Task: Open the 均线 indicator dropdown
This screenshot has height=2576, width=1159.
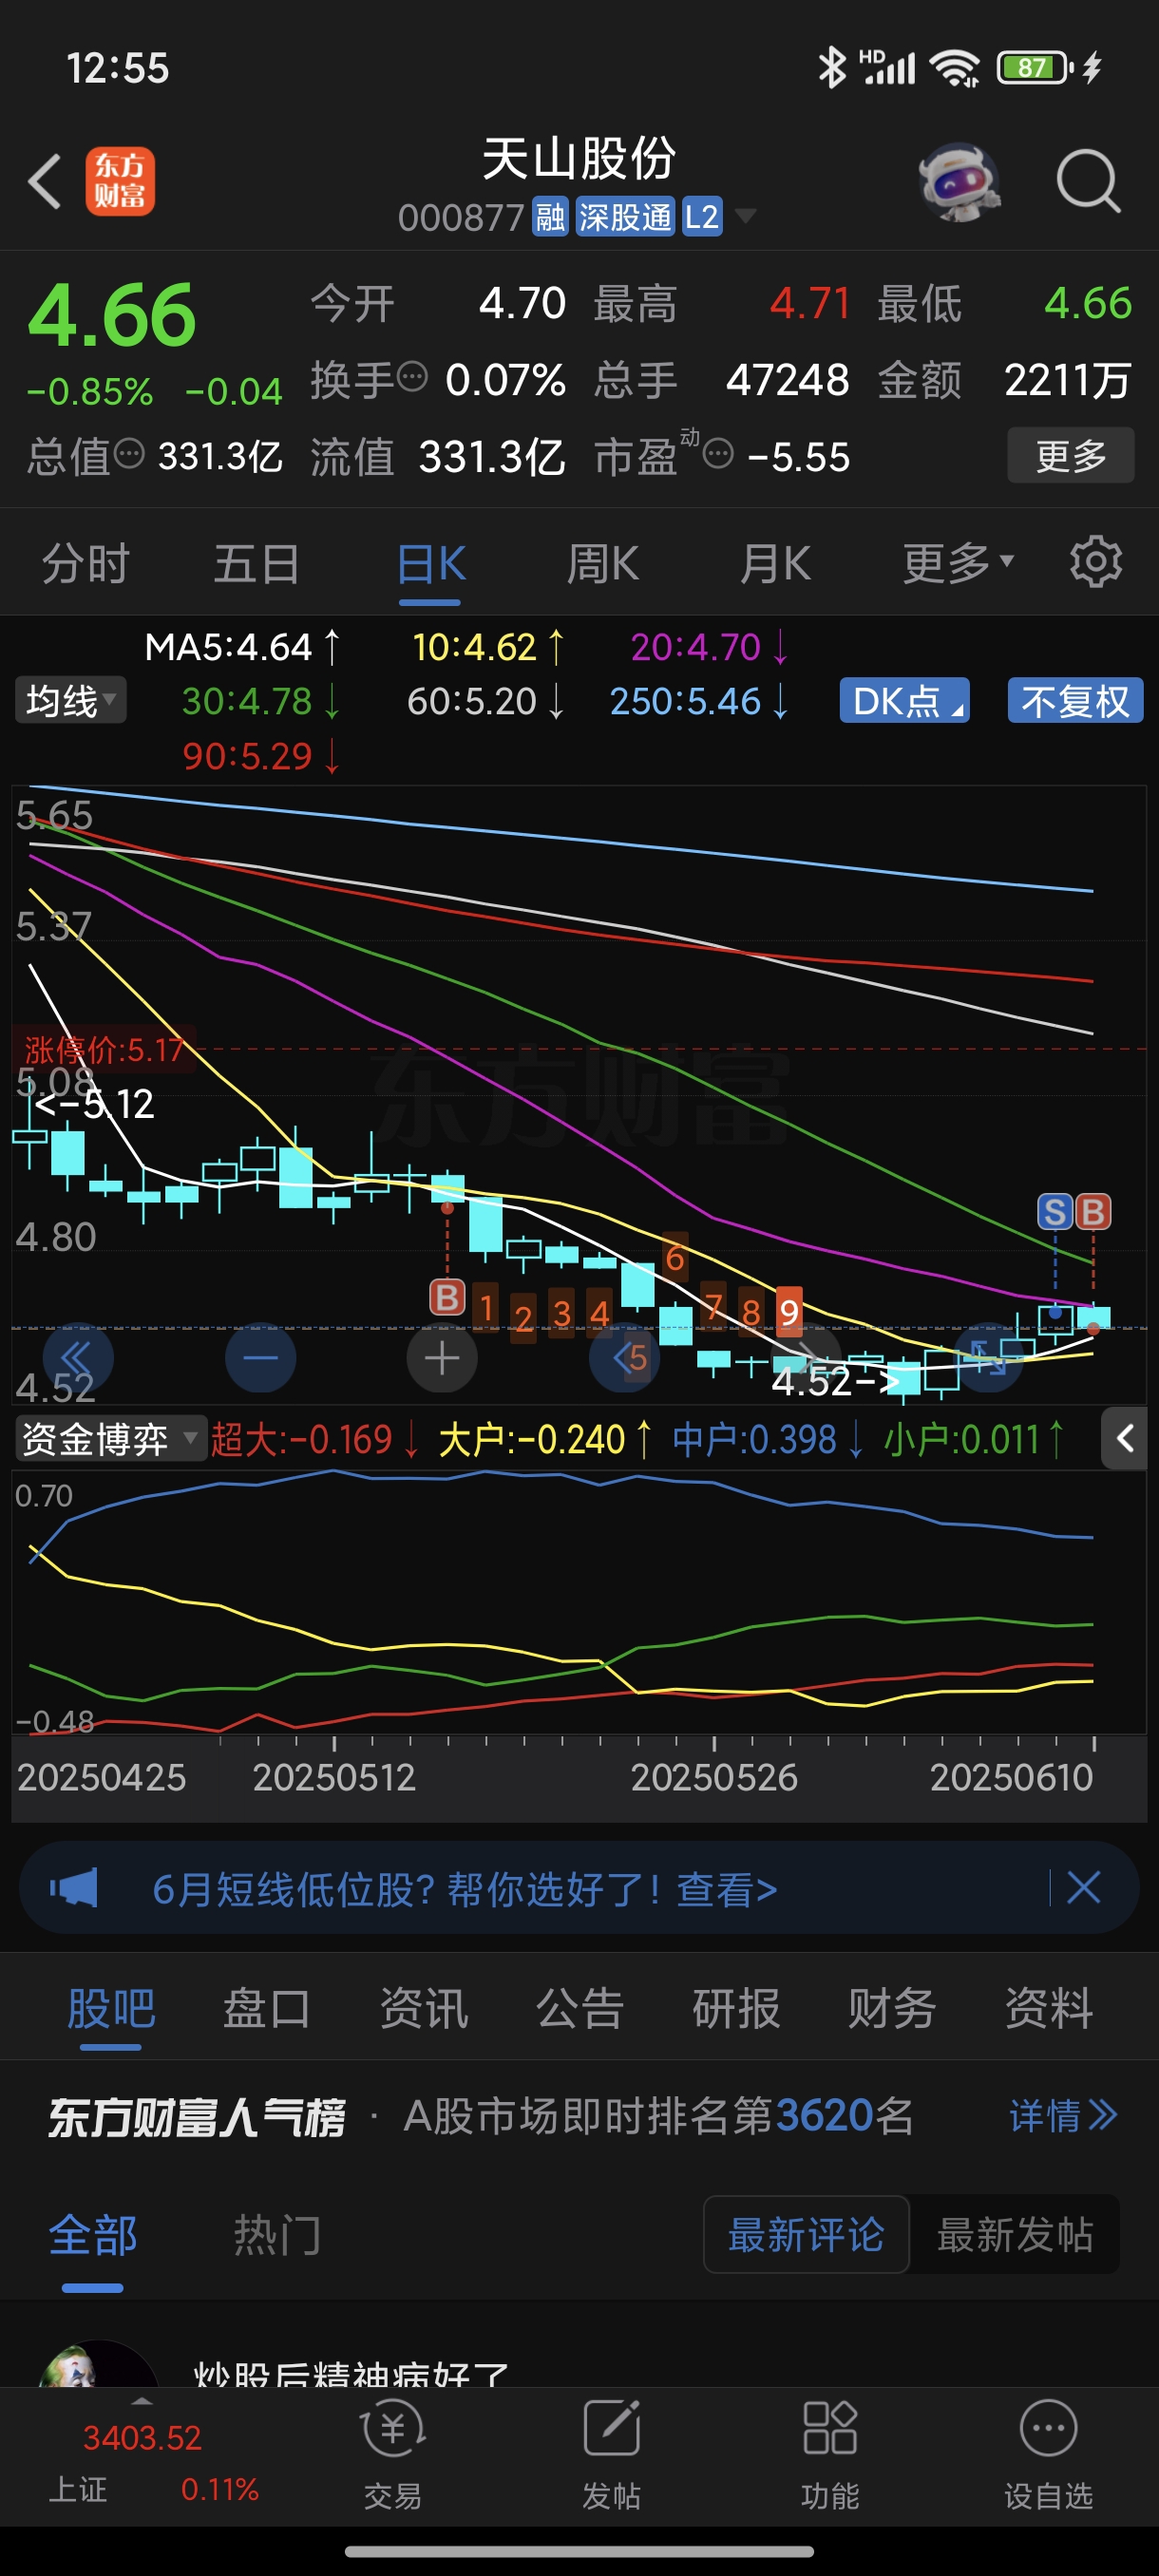Action: click(x=70, y=700)
